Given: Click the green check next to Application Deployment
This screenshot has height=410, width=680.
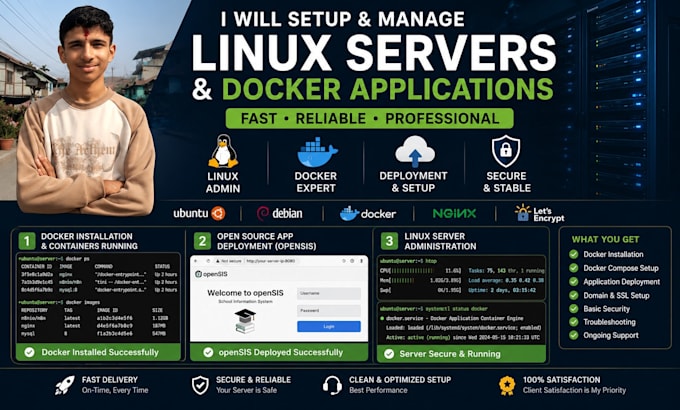Looking at the screenshot, I should [x=574, y=282].
